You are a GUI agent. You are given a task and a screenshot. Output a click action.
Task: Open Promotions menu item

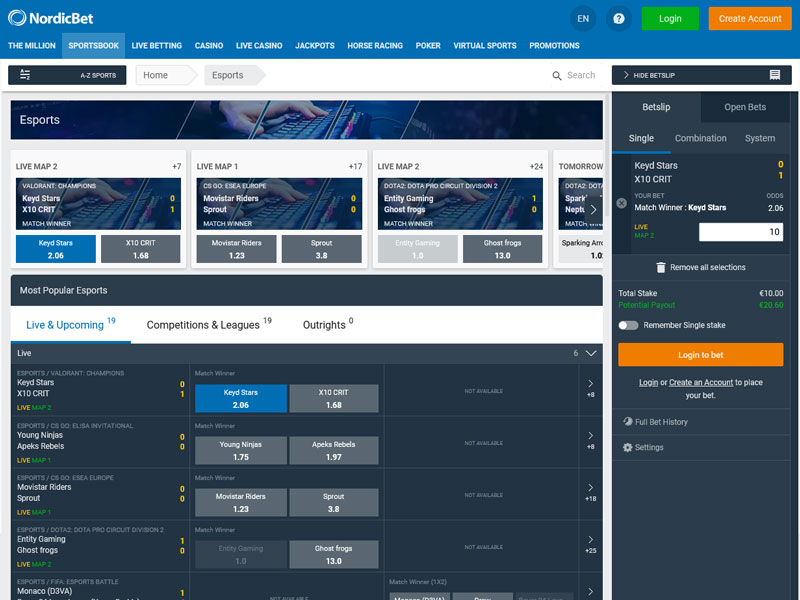(554, 45)
